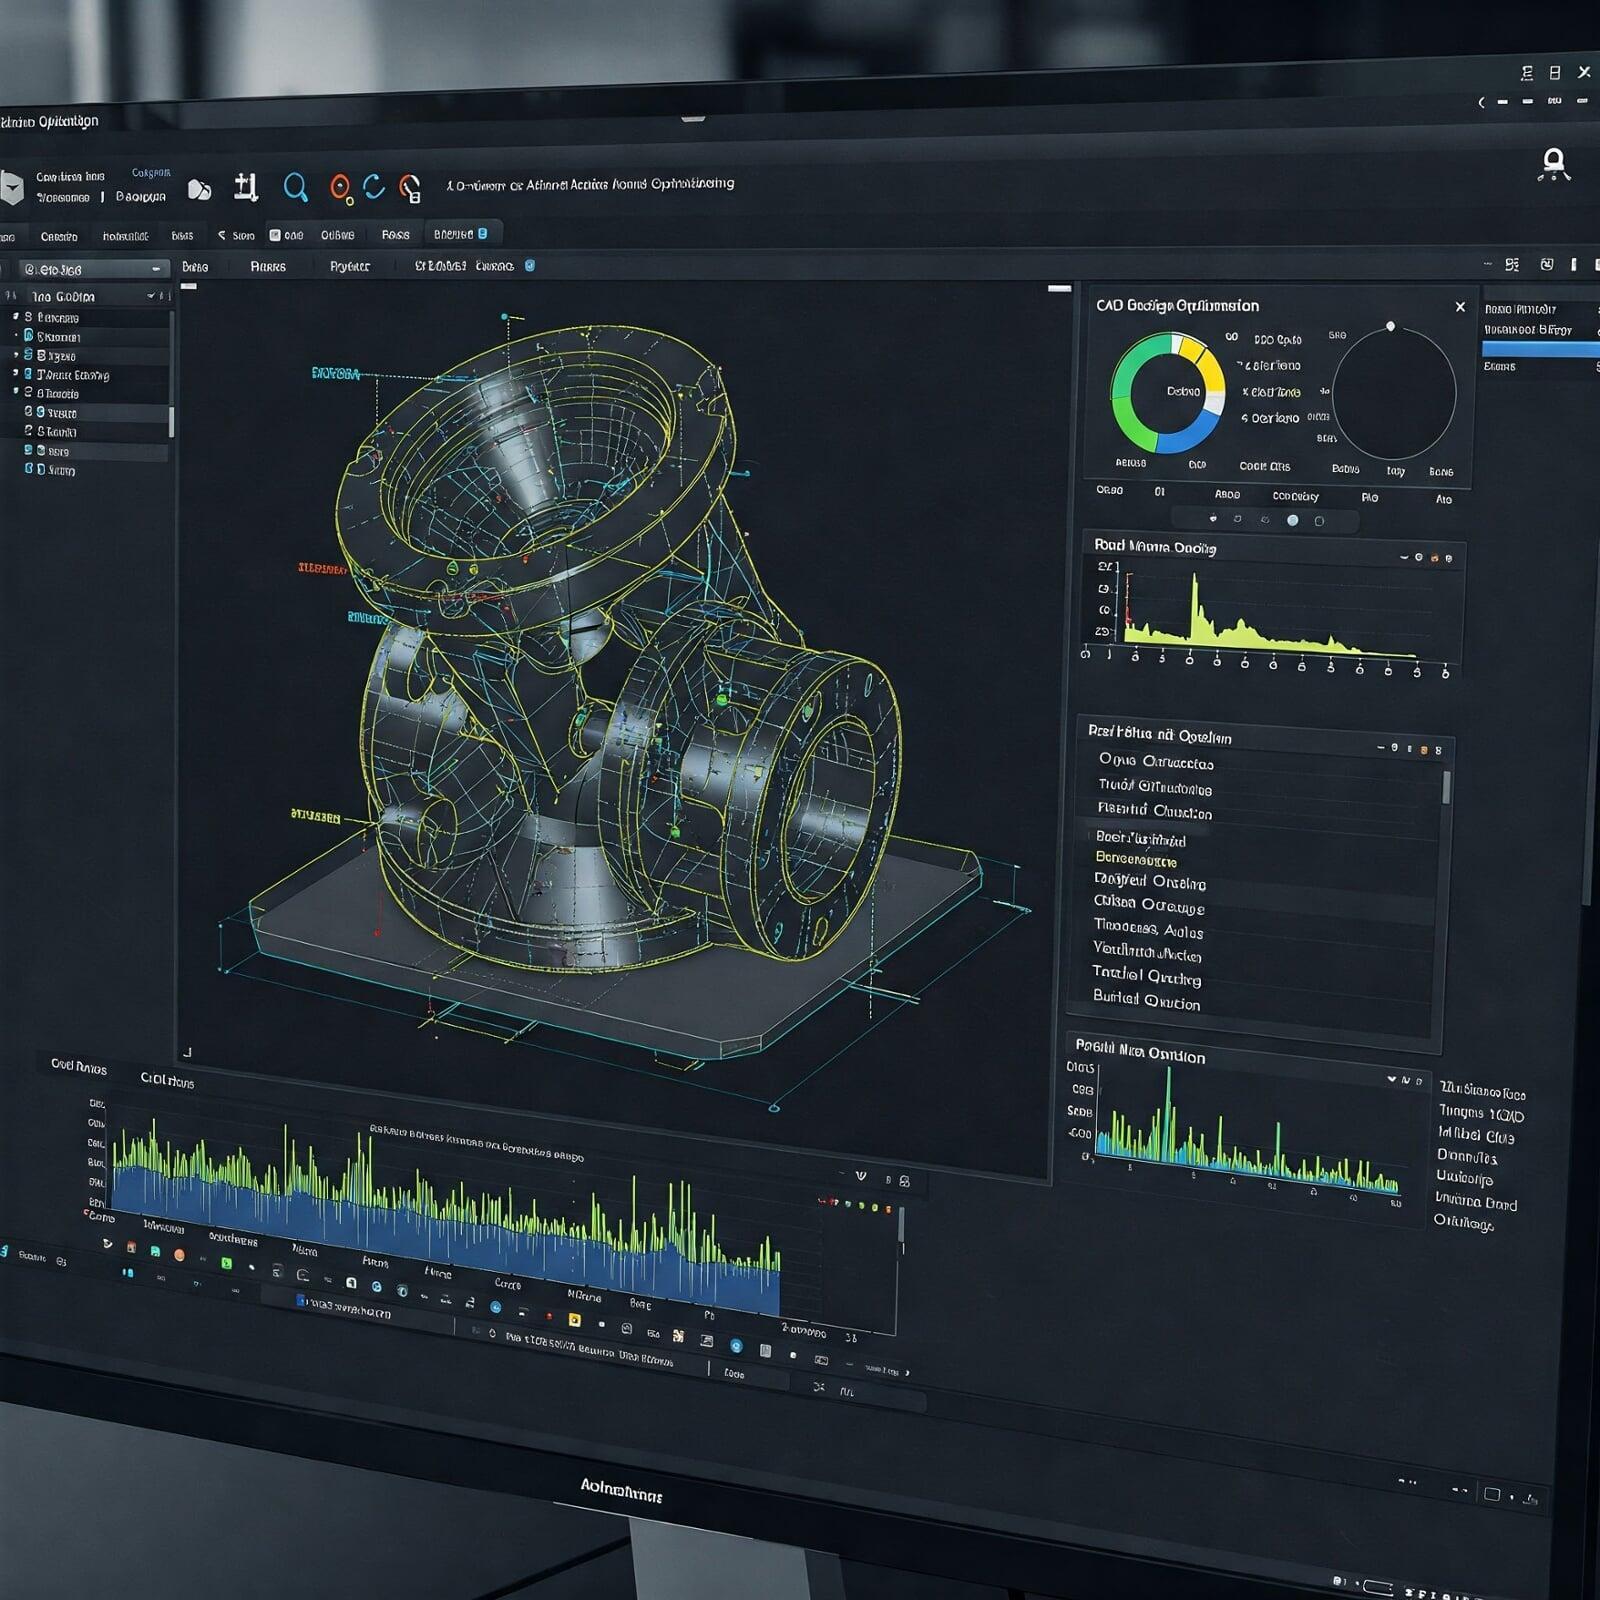
Task: Open the hexagon logo dropdown at far left
Action: tap(10, 188)
